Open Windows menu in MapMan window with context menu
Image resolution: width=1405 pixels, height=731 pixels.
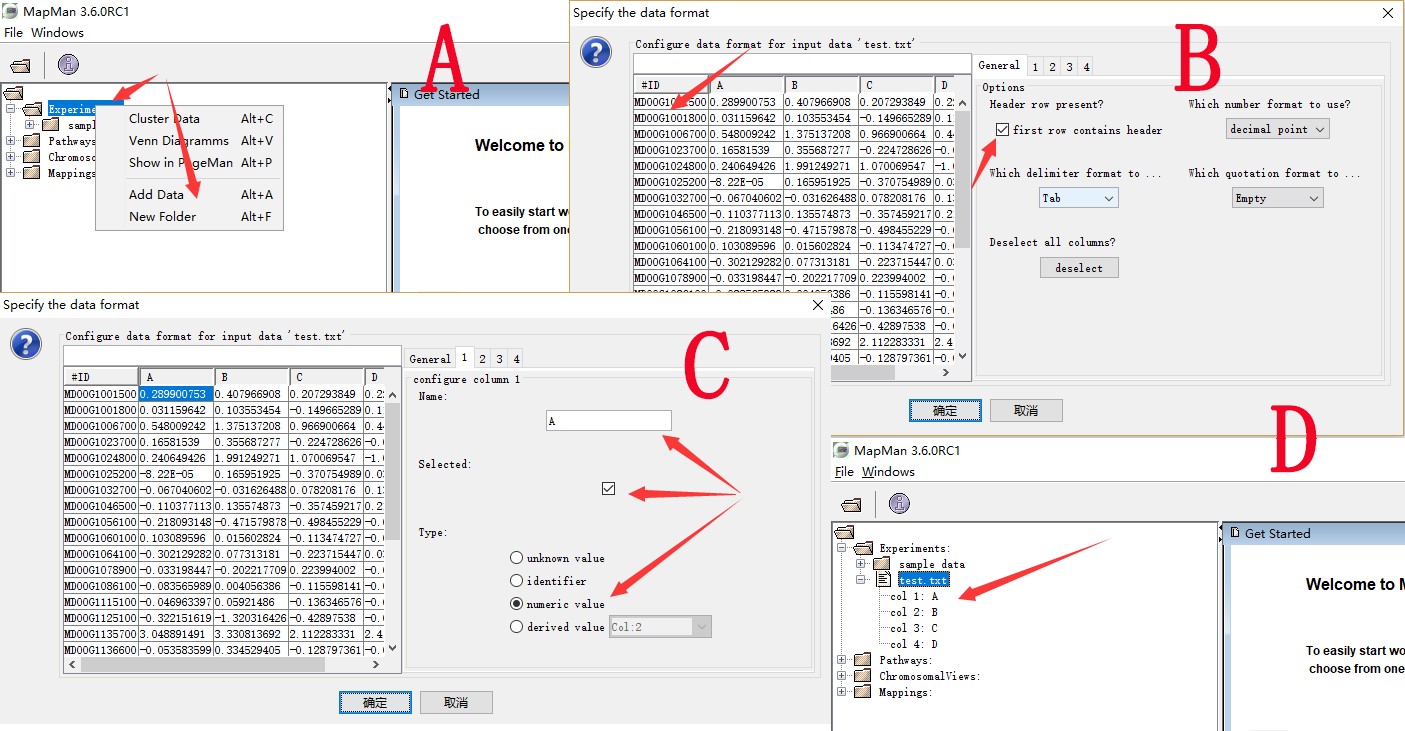[x=57, y=33]
